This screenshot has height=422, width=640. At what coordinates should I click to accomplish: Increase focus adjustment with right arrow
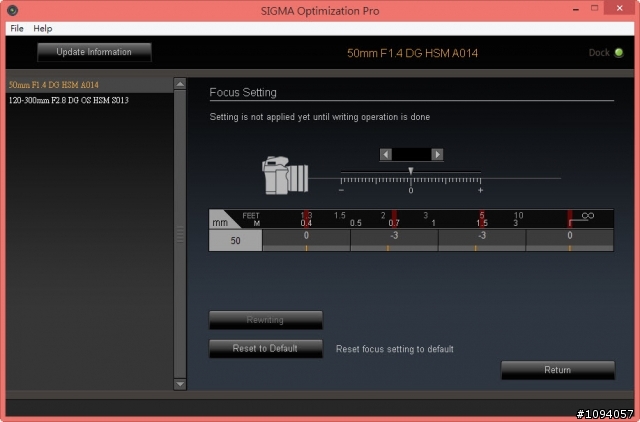(437, 154)
